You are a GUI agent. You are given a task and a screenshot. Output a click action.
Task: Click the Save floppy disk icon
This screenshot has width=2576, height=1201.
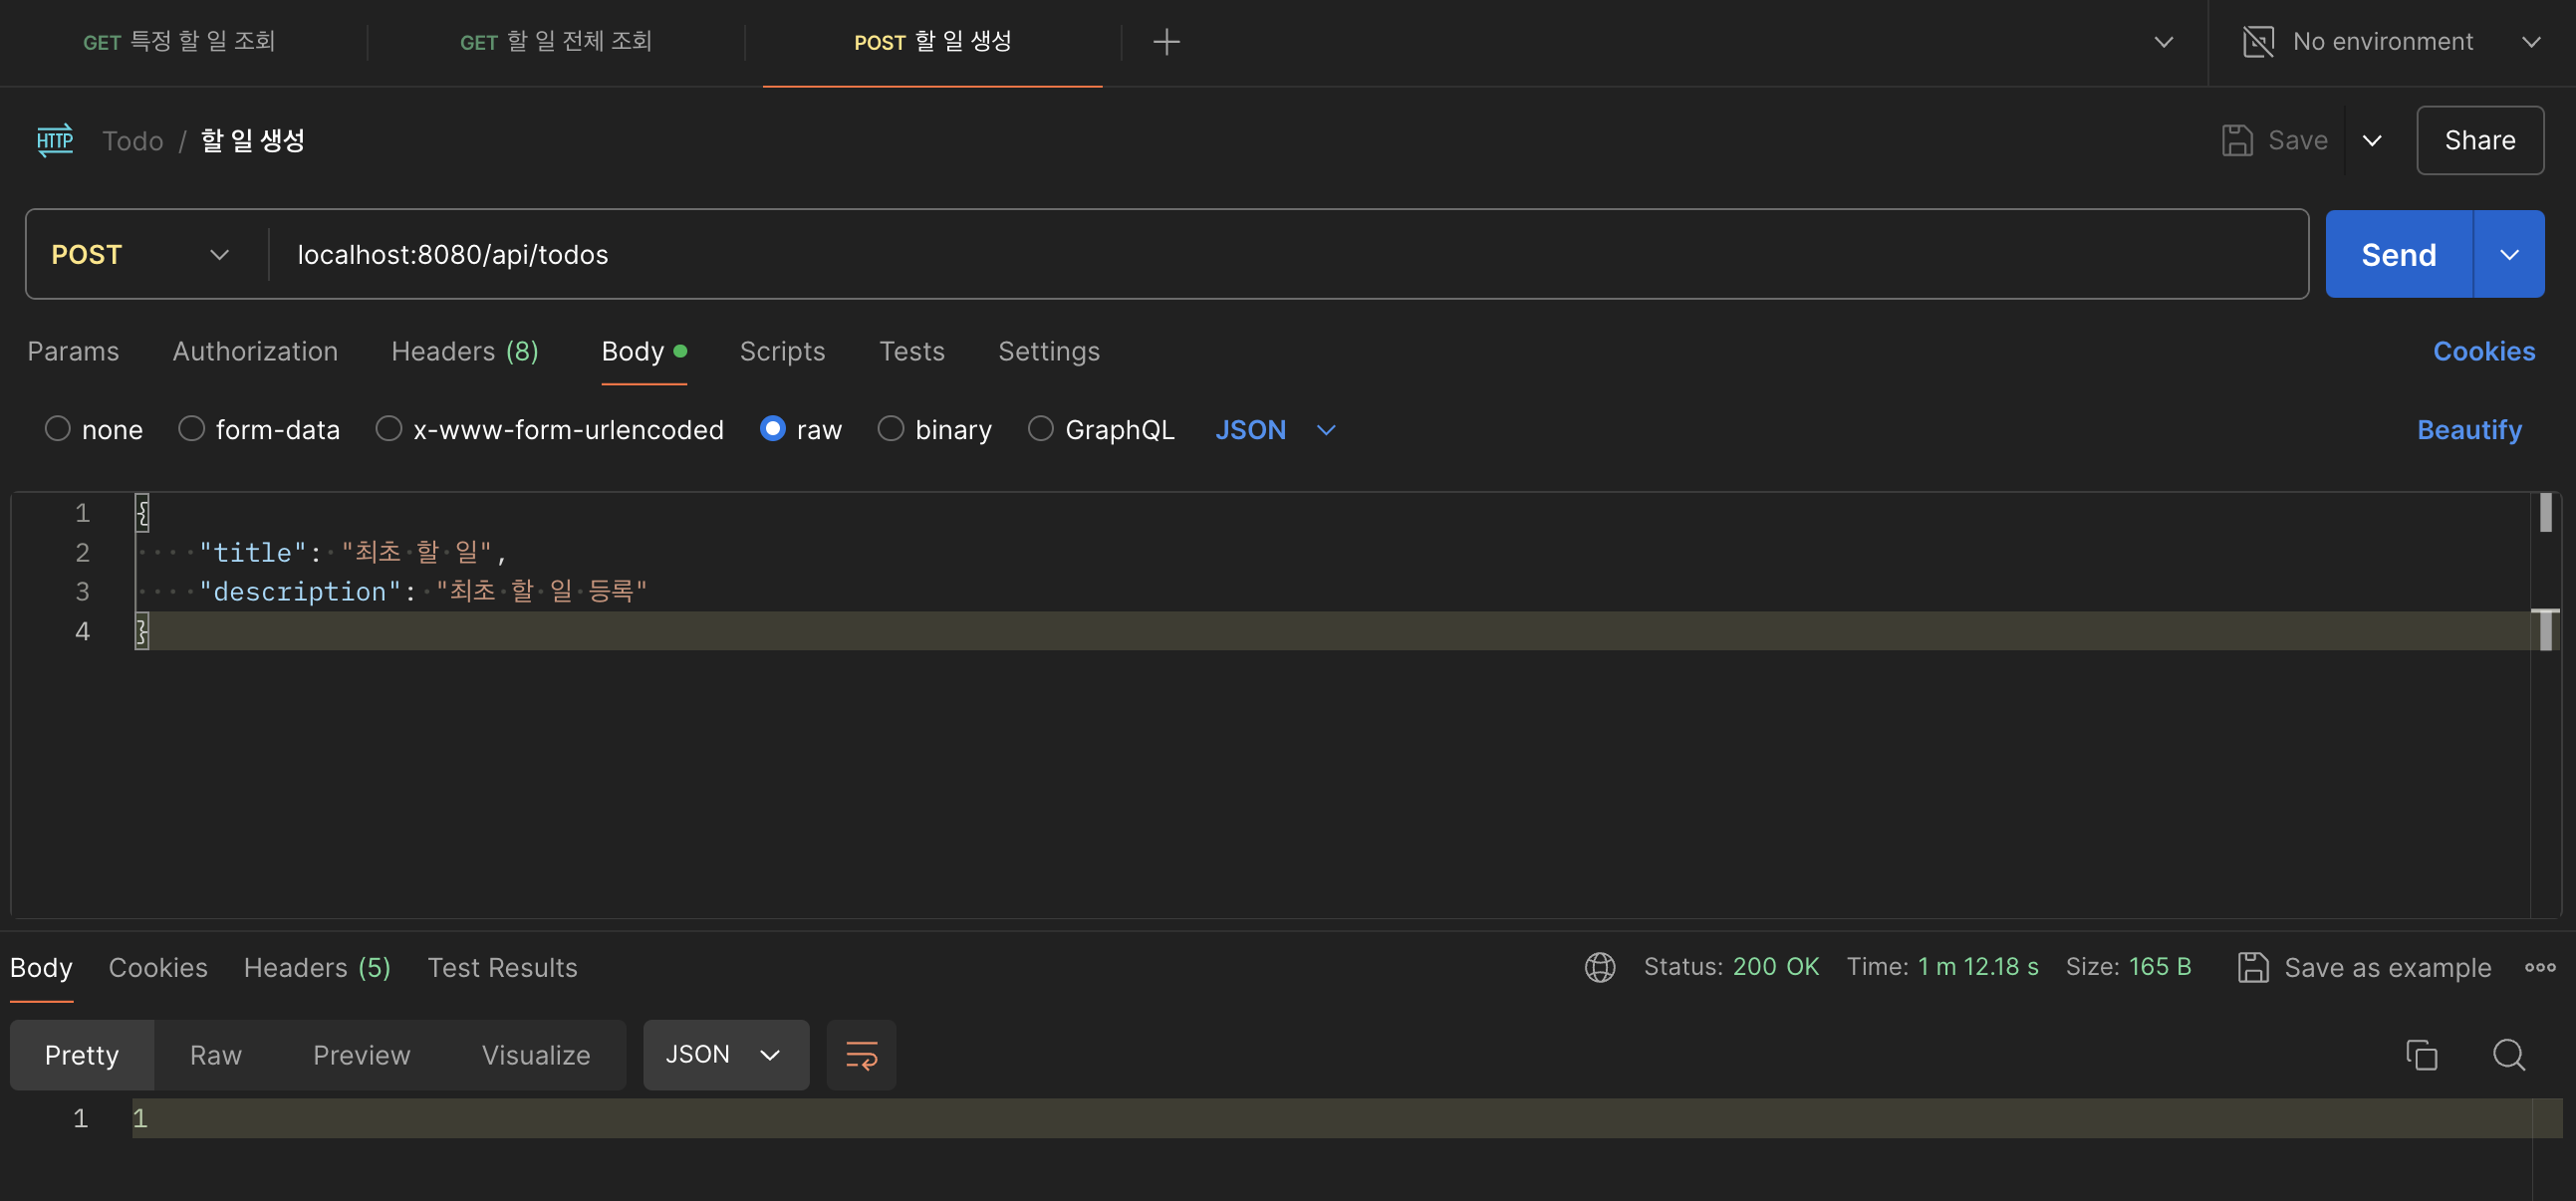pyautogui.click(x=2237, y=140)
